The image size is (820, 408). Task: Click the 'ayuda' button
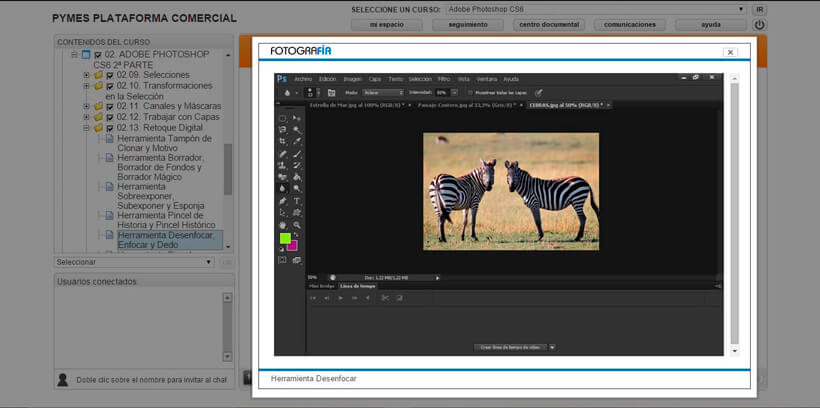tap(711, 25)
